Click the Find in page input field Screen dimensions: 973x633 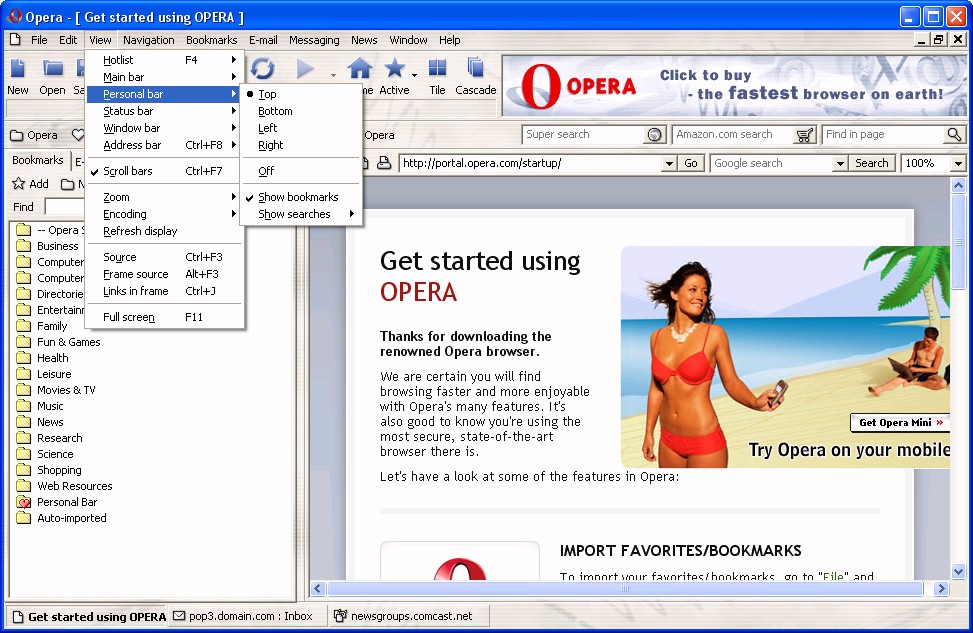click(x=884, y=135)
